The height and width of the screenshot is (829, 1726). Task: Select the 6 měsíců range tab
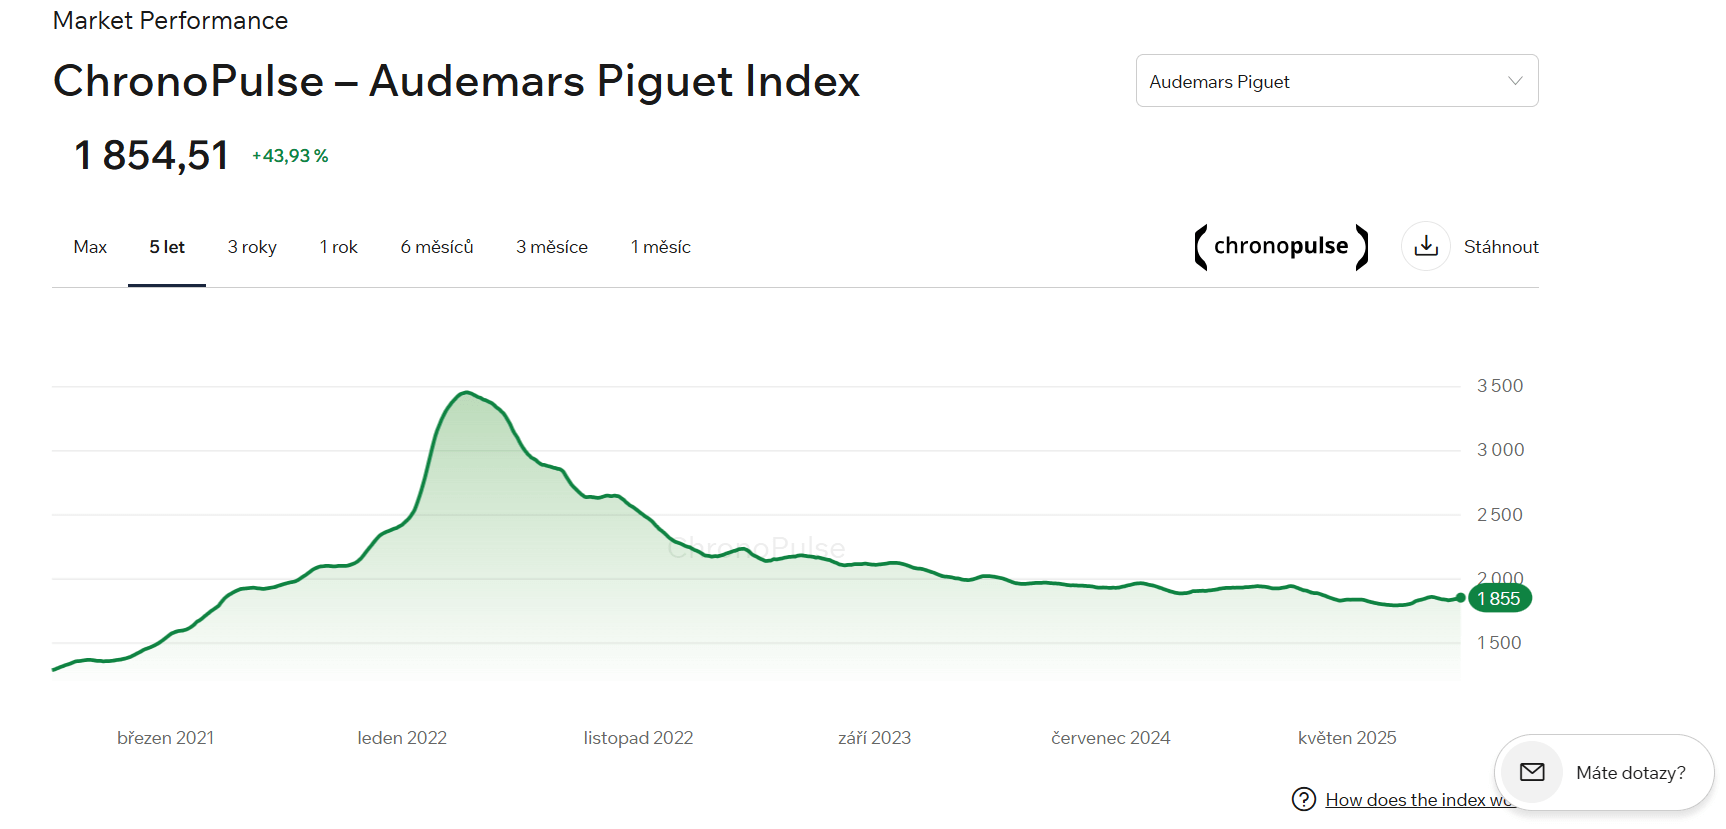[x=437, y=247]
